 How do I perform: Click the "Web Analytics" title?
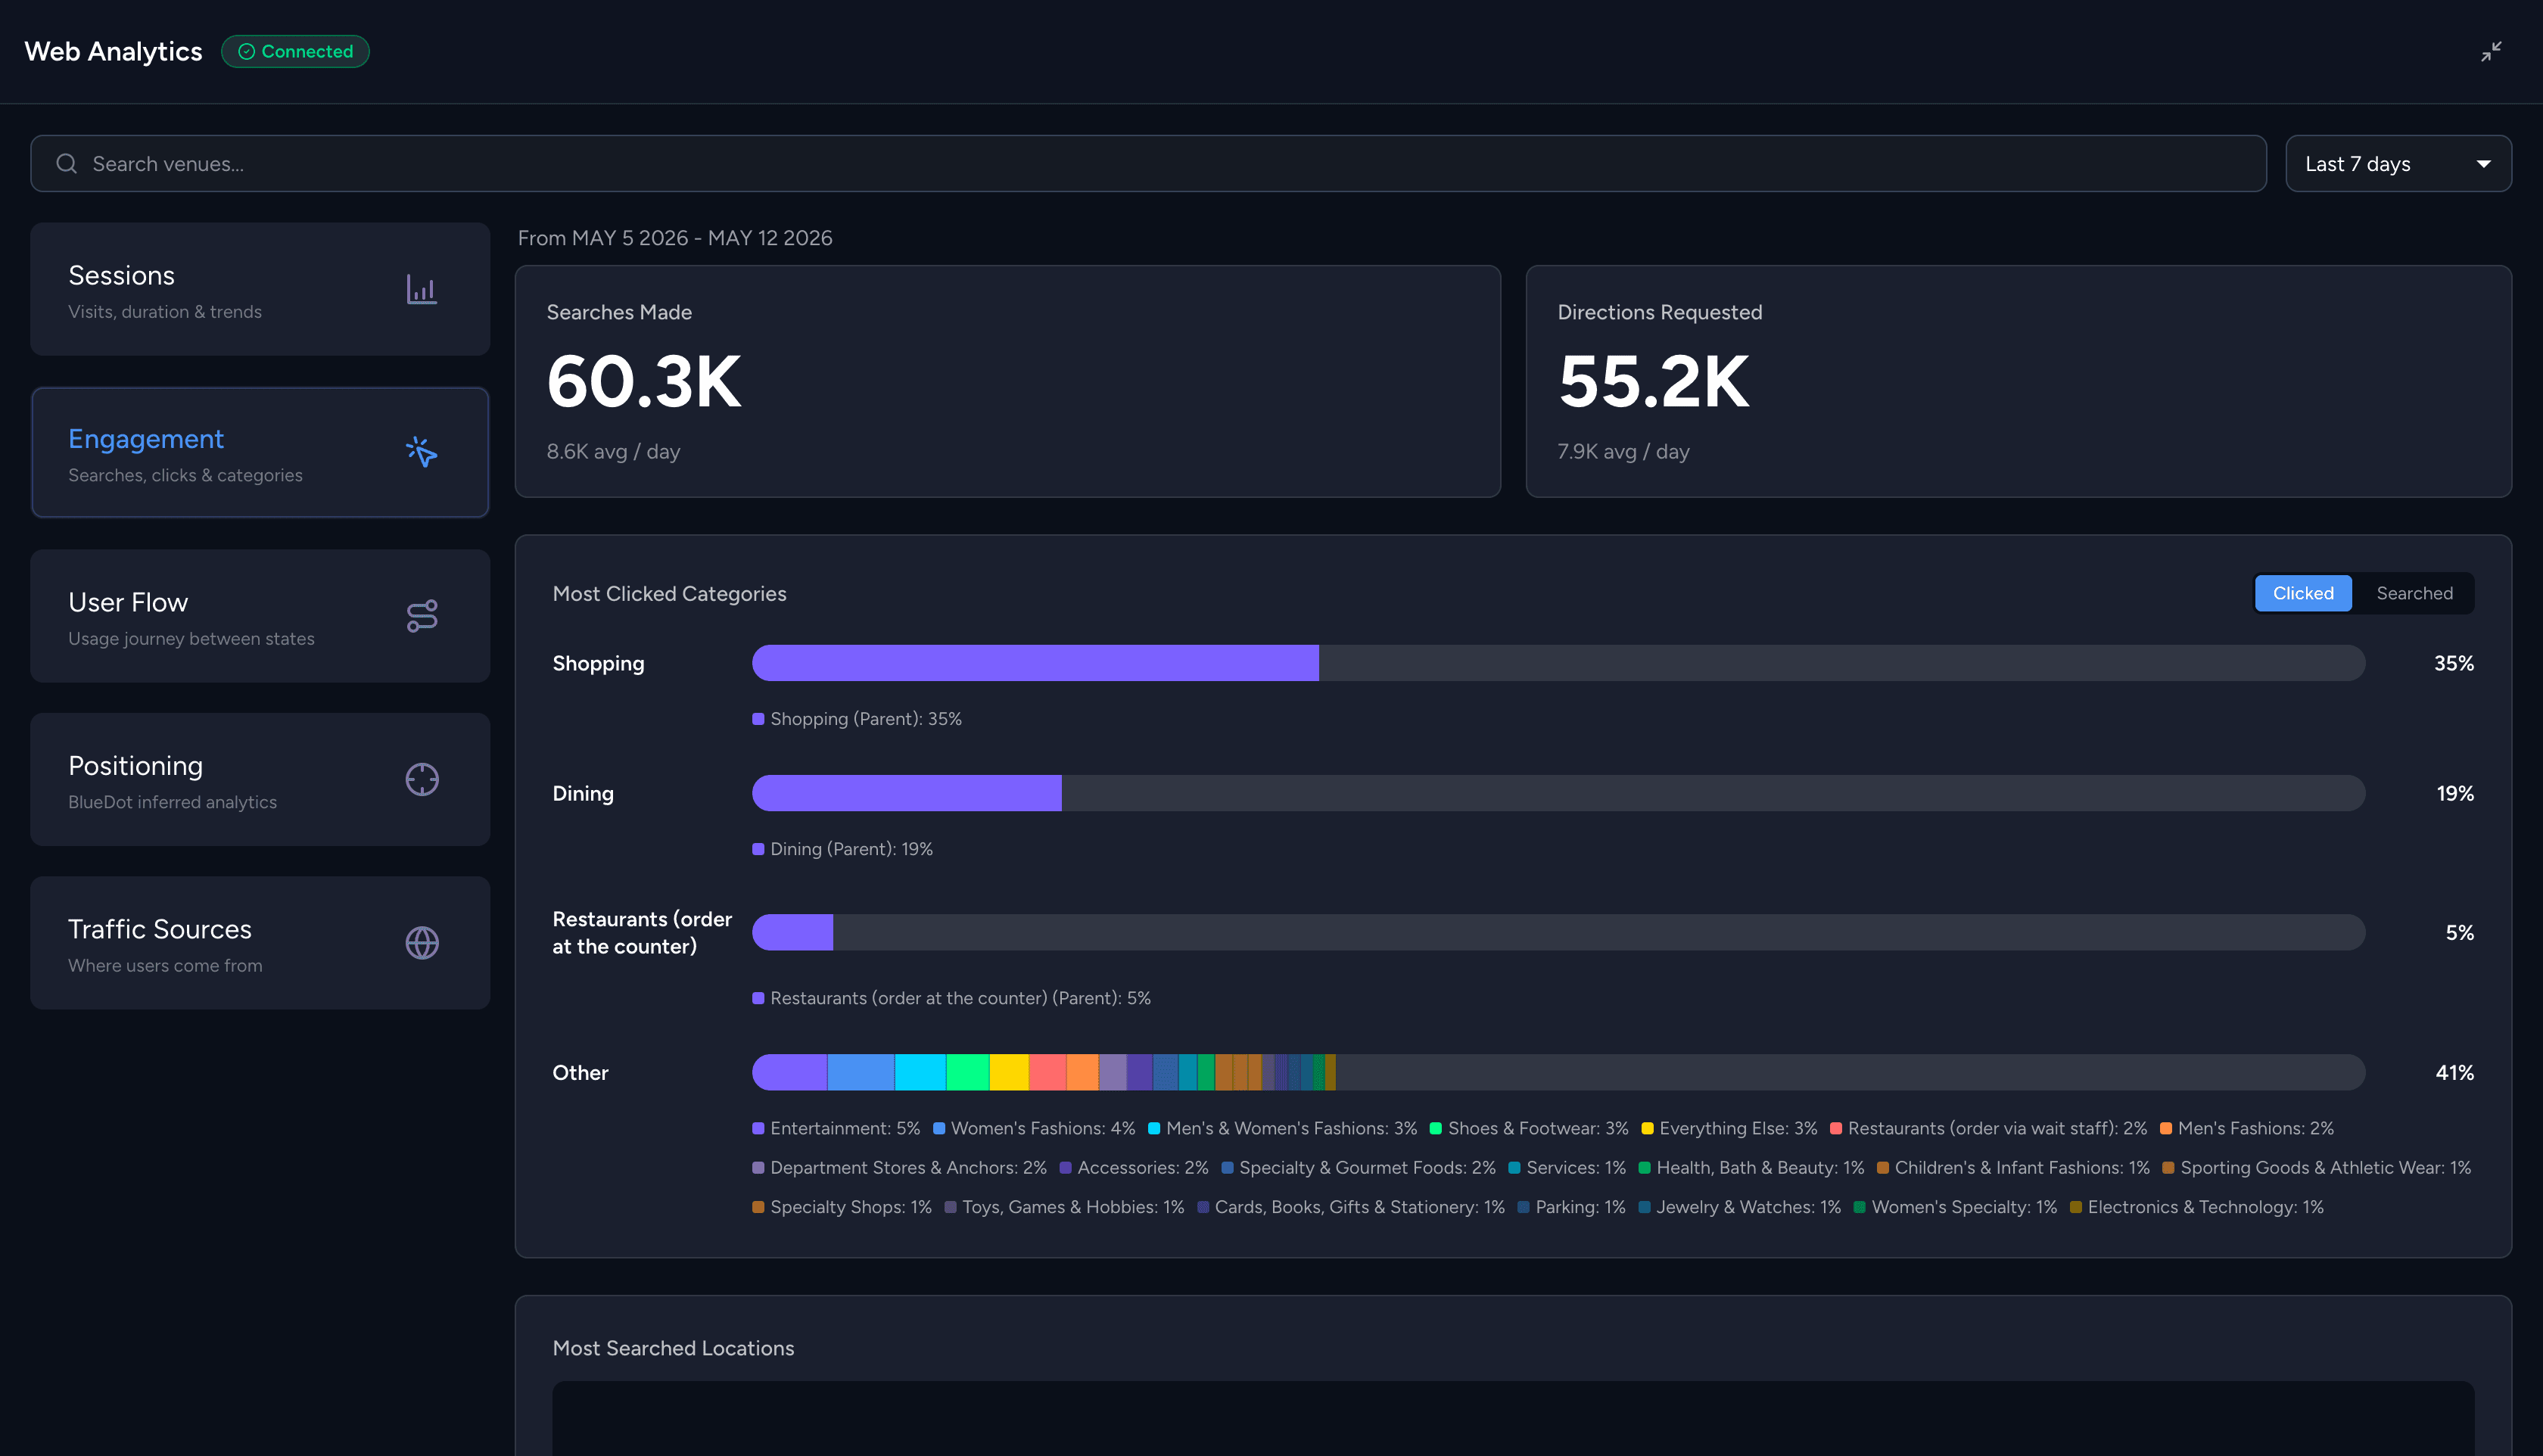113,51
